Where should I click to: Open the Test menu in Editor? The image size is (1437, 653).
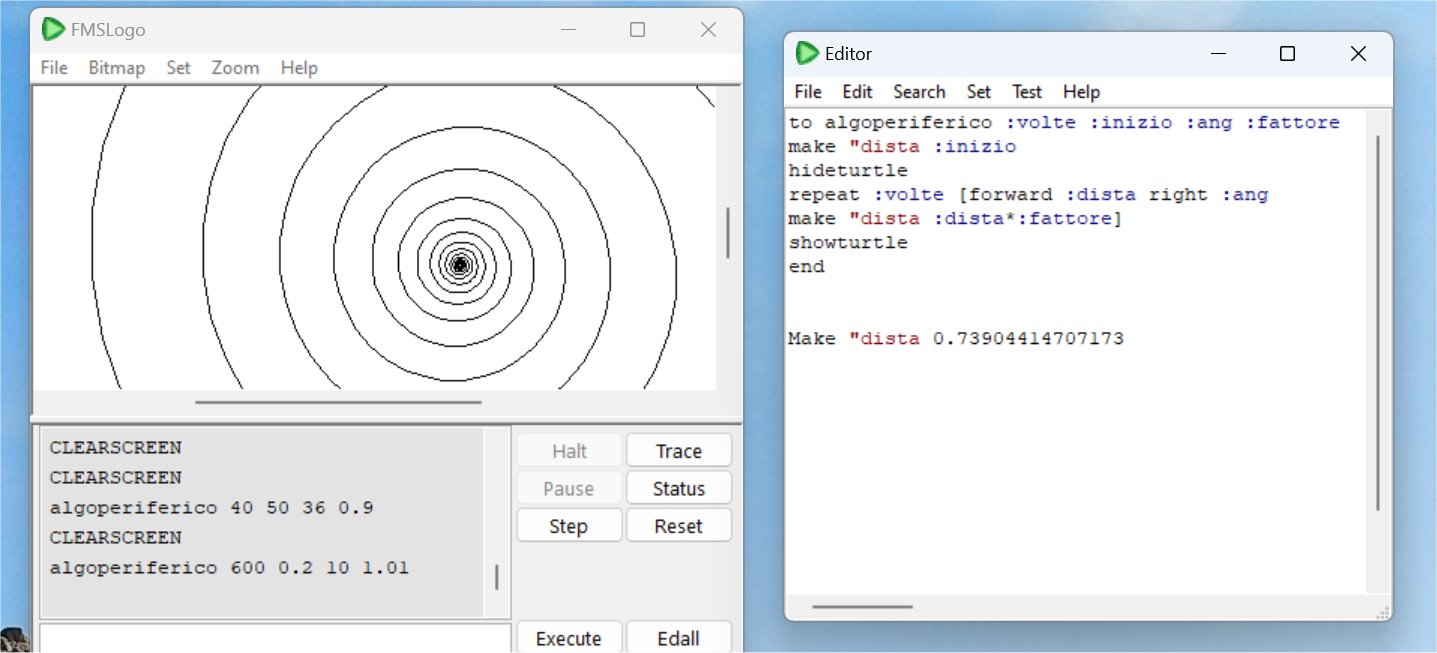1027,92
